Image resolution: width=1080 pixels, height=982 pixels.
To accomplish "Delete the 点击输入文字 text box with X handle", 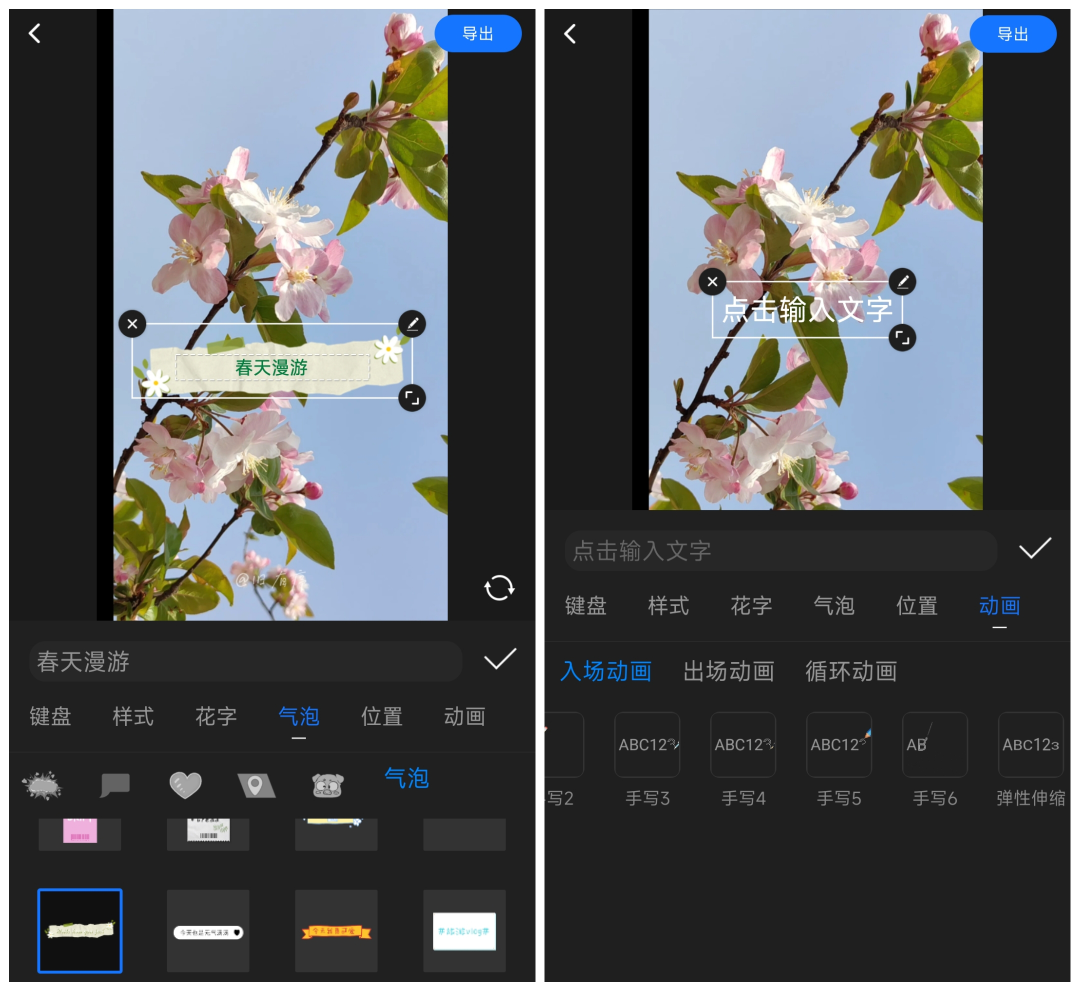I will pyautogui.click(x=712, y=282).
